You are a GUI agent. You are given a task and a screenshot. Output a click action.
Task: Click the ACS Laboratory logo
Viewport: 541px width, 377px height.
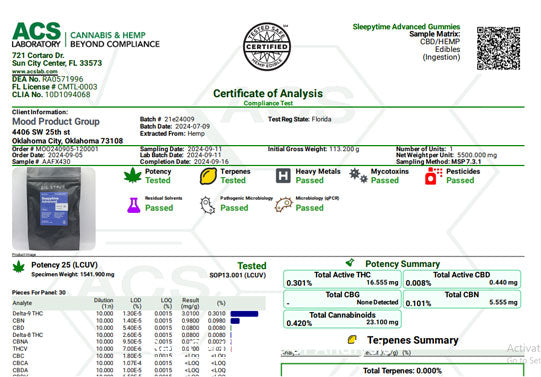click(x=86, y=35)
